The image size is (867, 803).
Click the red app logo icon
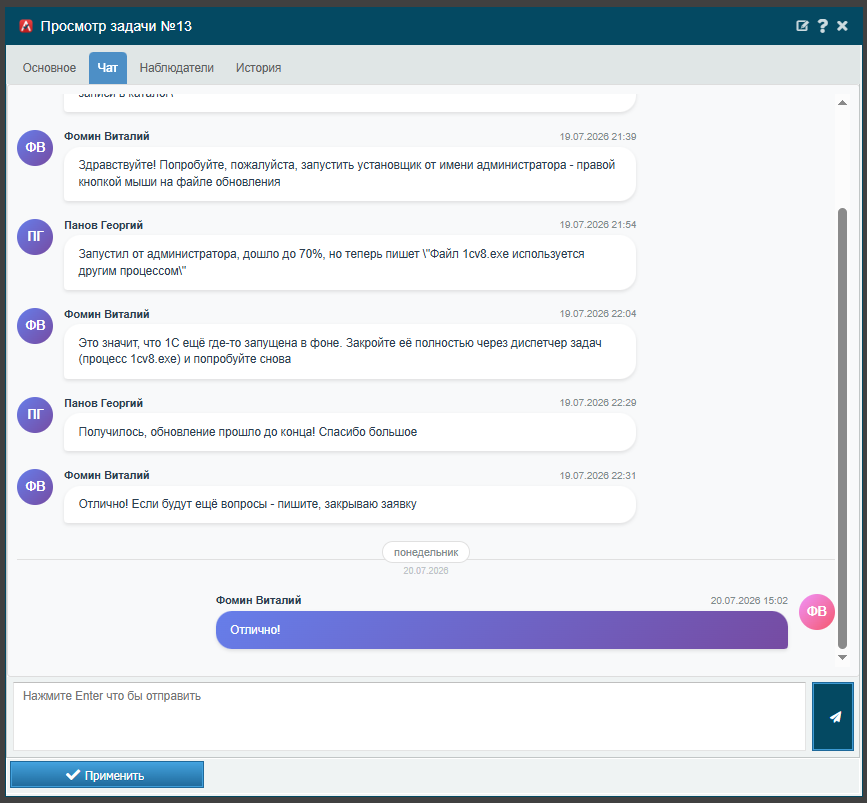(25, 26)
